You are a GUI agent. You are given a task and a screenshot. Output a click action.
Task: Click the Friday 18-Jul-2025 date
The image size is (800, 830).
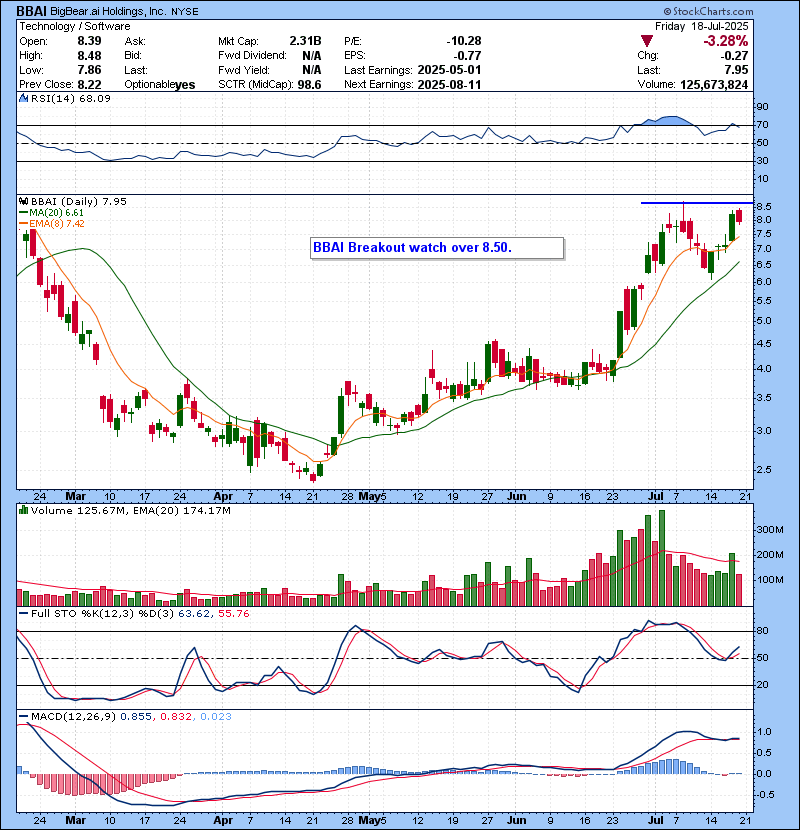tap(702, 26)
